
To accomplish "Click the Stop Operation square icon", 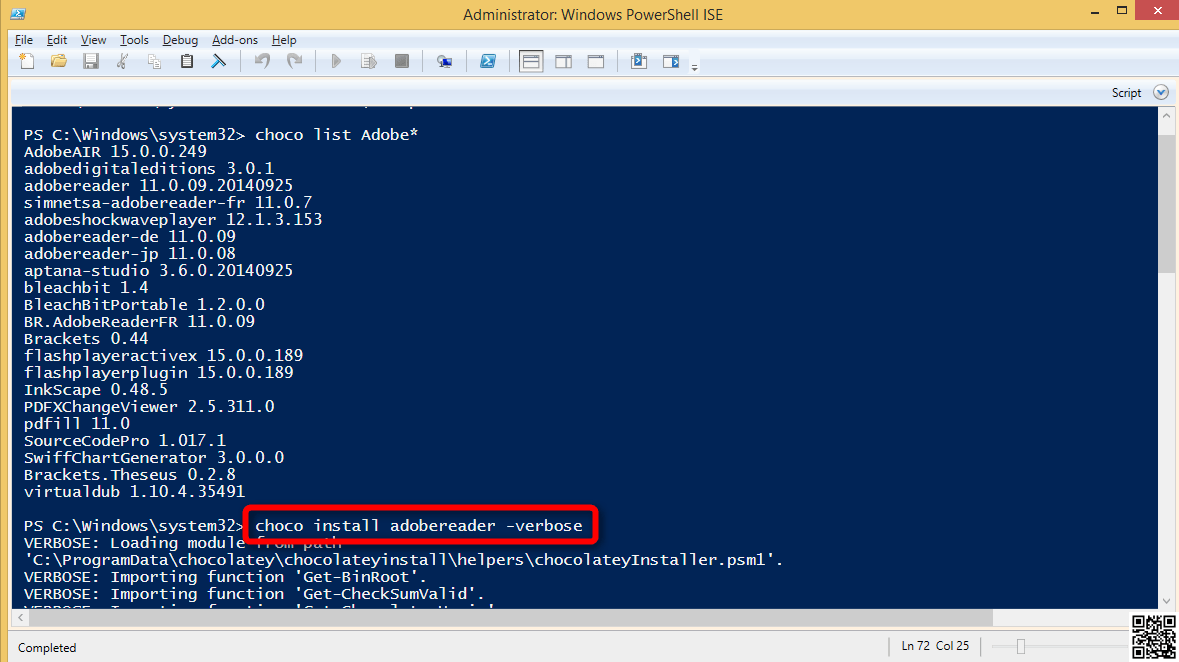I will coord(402,62).
